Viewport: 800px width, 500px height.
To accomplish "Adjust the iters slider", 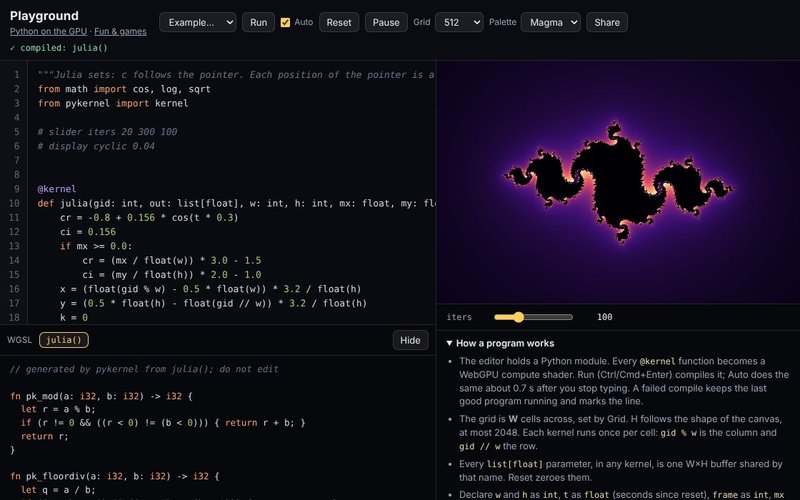I will (533, 317).
